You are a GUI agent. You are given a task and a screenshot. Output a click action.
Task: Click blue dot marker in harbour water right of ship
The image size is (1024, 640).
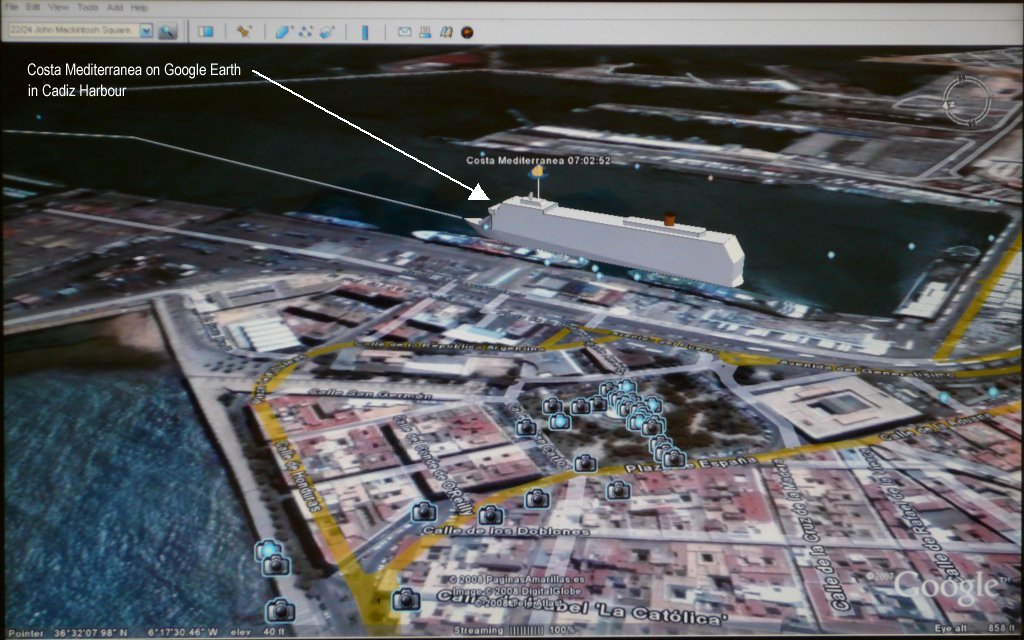pos(831,255)
